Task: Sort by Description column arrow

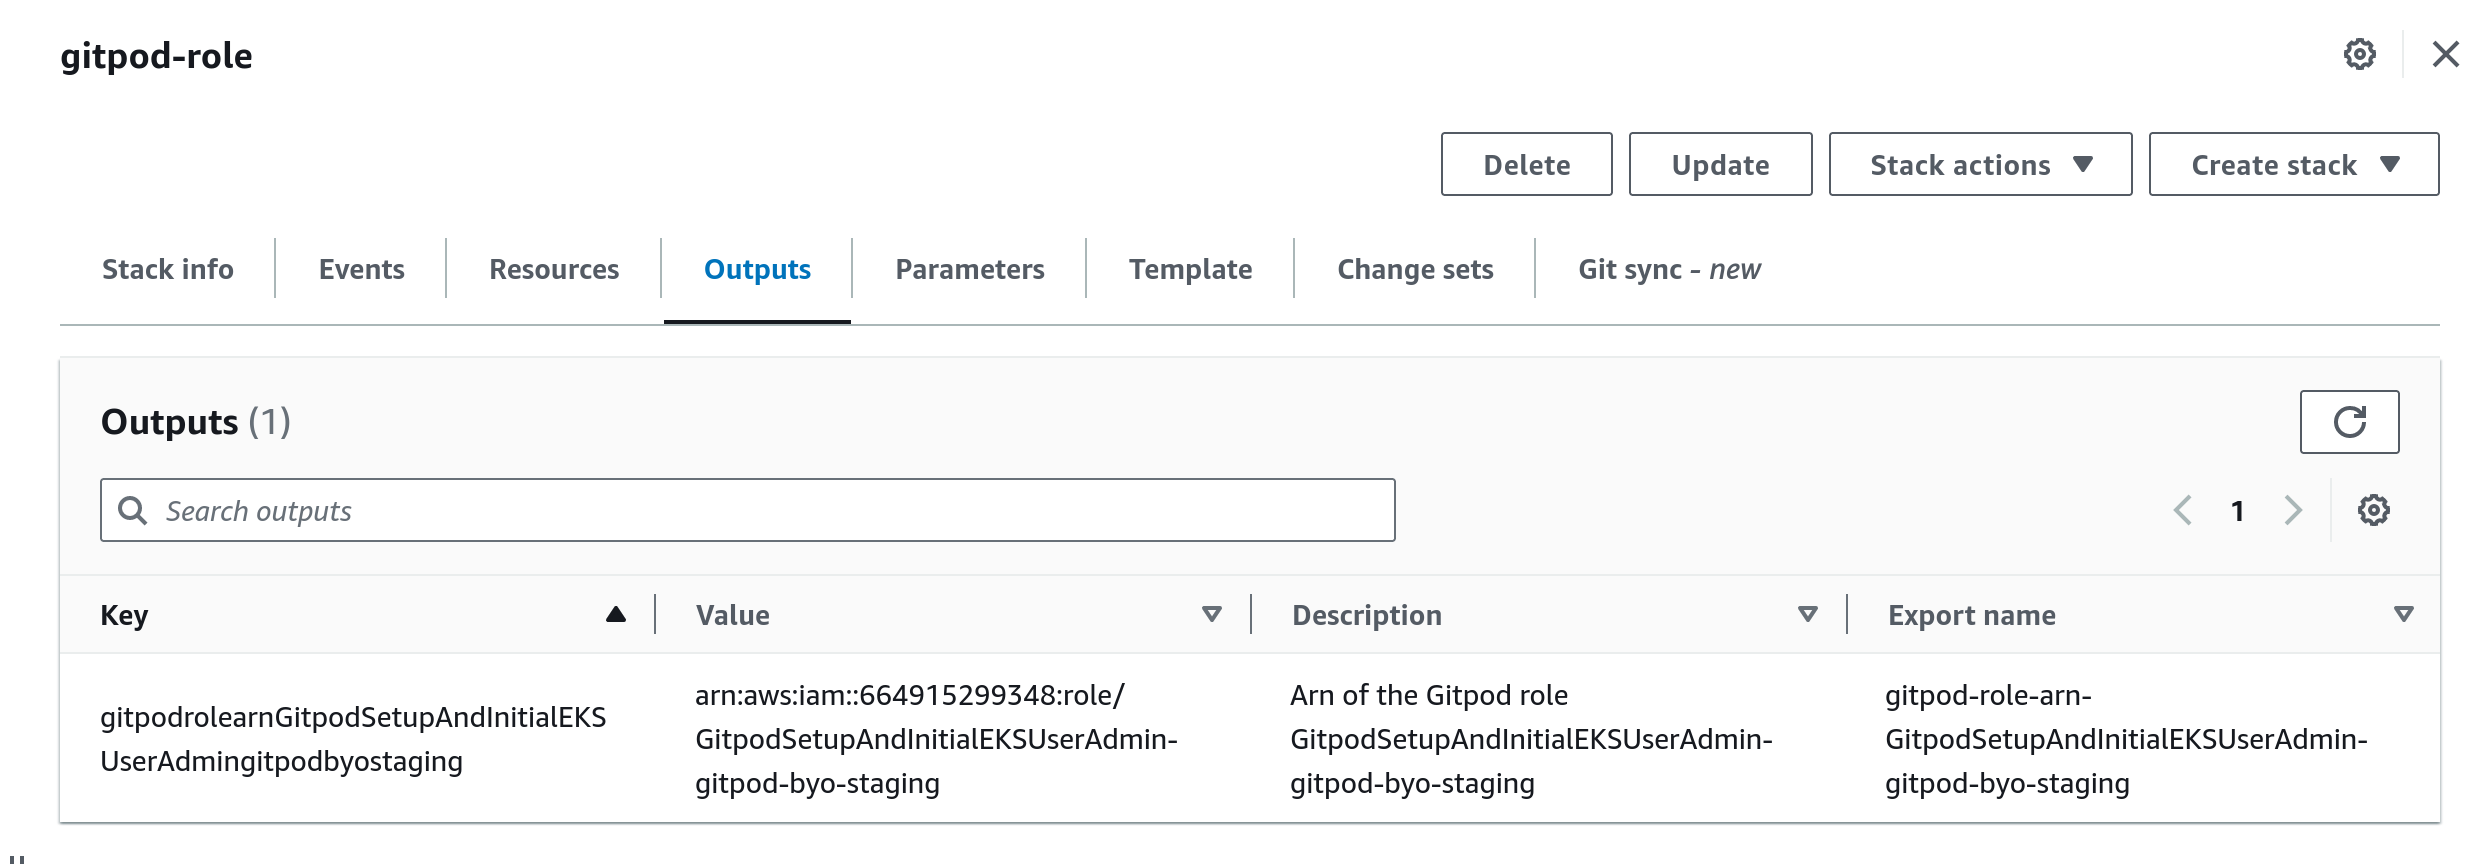Action: (x=1807, y=614)
